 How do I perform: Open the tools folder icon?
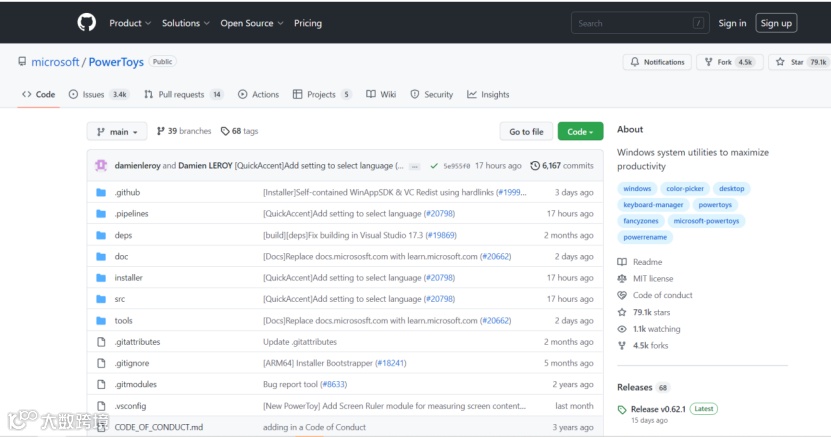(x=101, y=320)
